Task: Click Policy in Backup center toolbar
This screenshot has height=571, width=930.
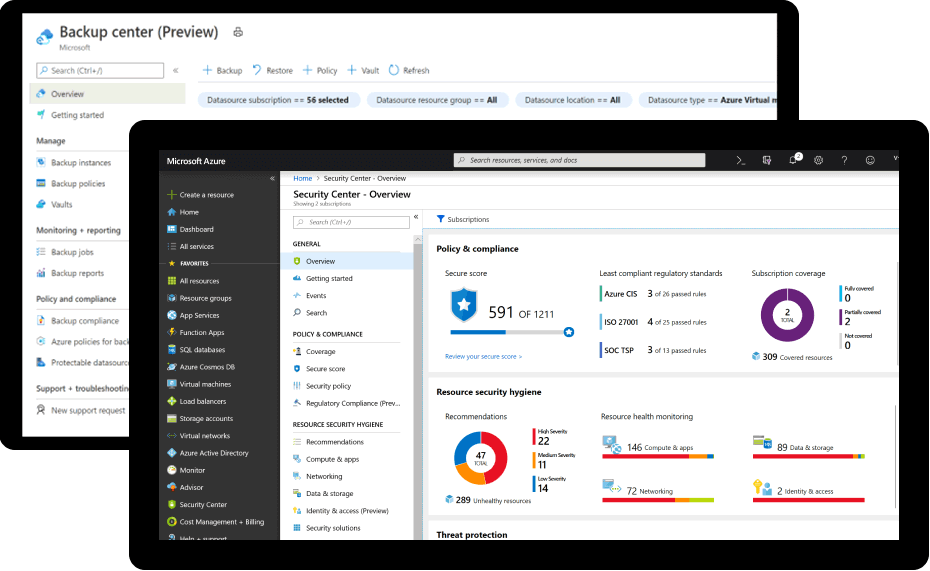Action: coord(320,70)
